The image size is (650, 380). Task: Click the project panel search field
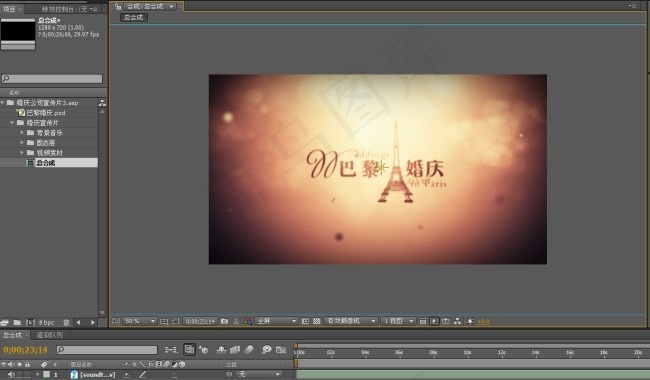(52, 78)
